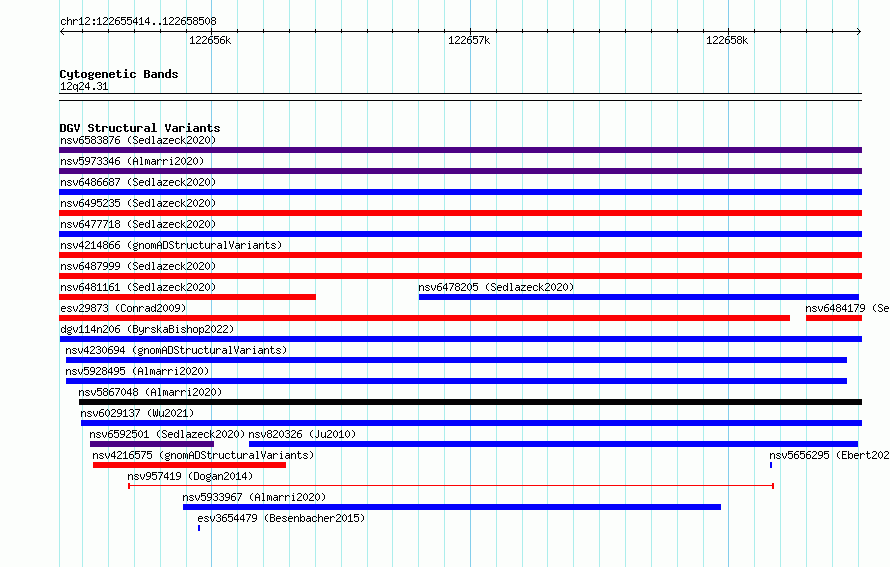Open nsv4214866 (gnomADStructuralVariants) label
Image resolution: width=890 pixels, height=567 pixels.
pos(171,245)
